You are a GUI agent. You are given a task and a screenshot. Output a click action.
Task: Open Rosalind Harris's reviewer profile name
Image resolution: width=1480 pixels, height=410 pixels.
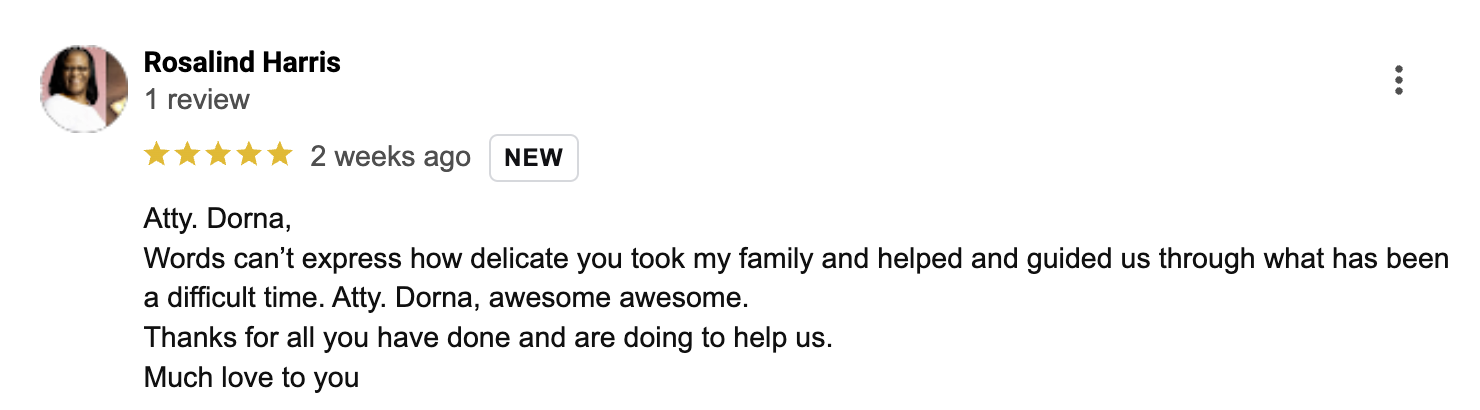[x=242, y=63]
